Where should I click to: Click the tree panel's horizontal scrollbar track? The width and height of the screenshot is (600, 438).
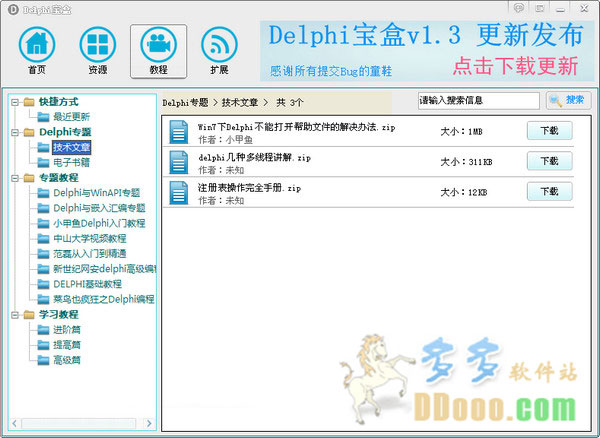coord(78,423)
